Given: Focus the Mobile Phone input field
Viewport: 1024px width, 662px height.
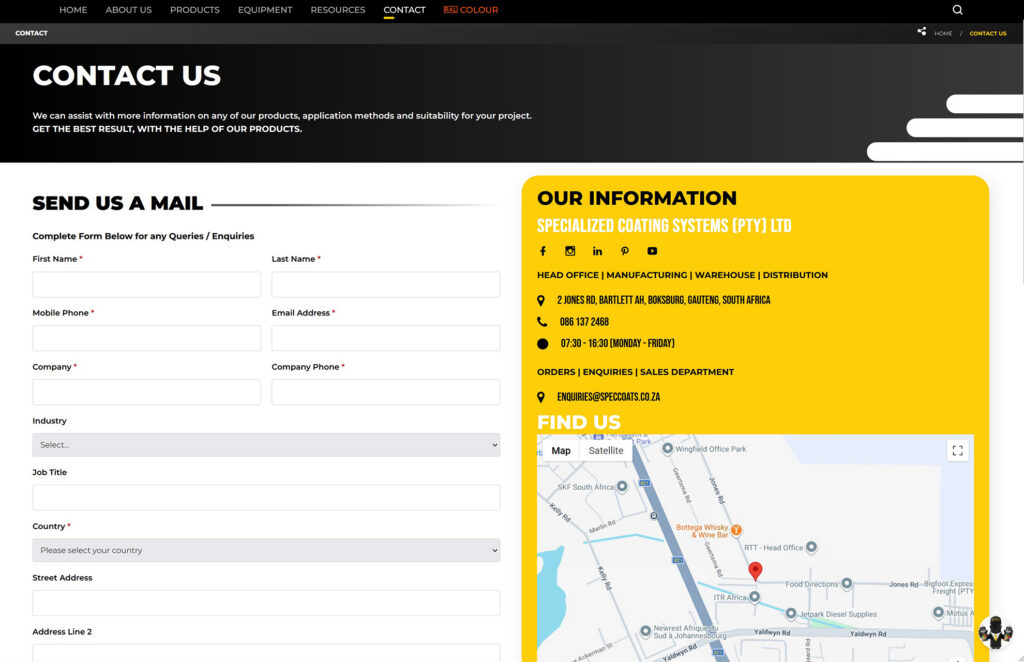Looking at the screenshot, I should [x=146, y=338].
